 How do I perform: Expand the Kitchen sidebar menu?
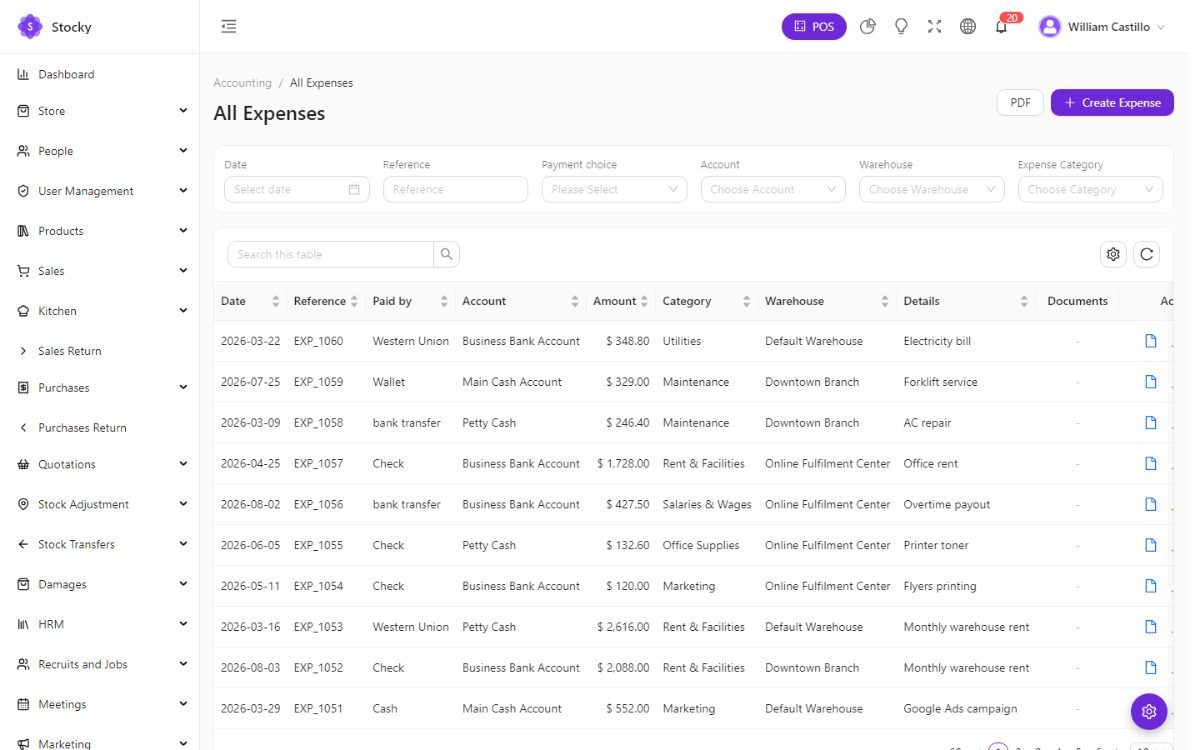pos(100,311)
